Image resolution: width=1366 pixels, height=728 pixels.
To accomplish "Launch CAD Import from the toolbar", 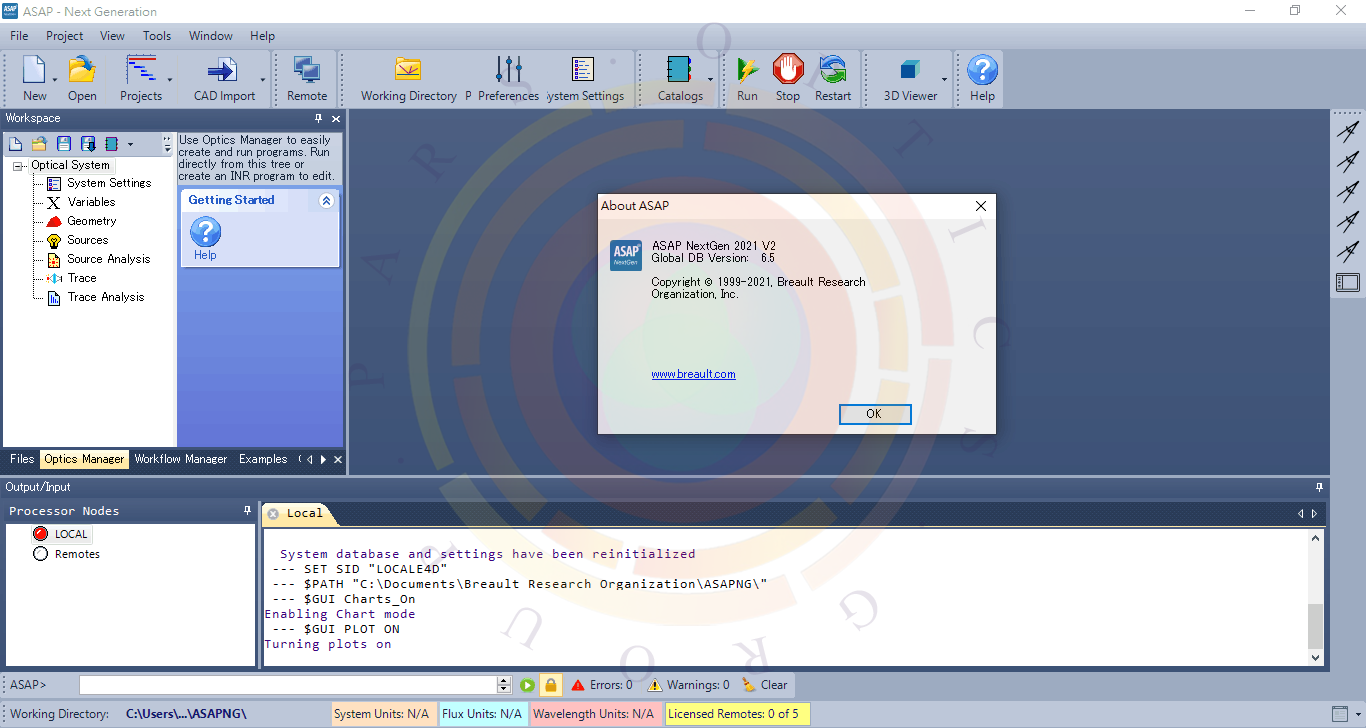I will [x=222, y=70].
